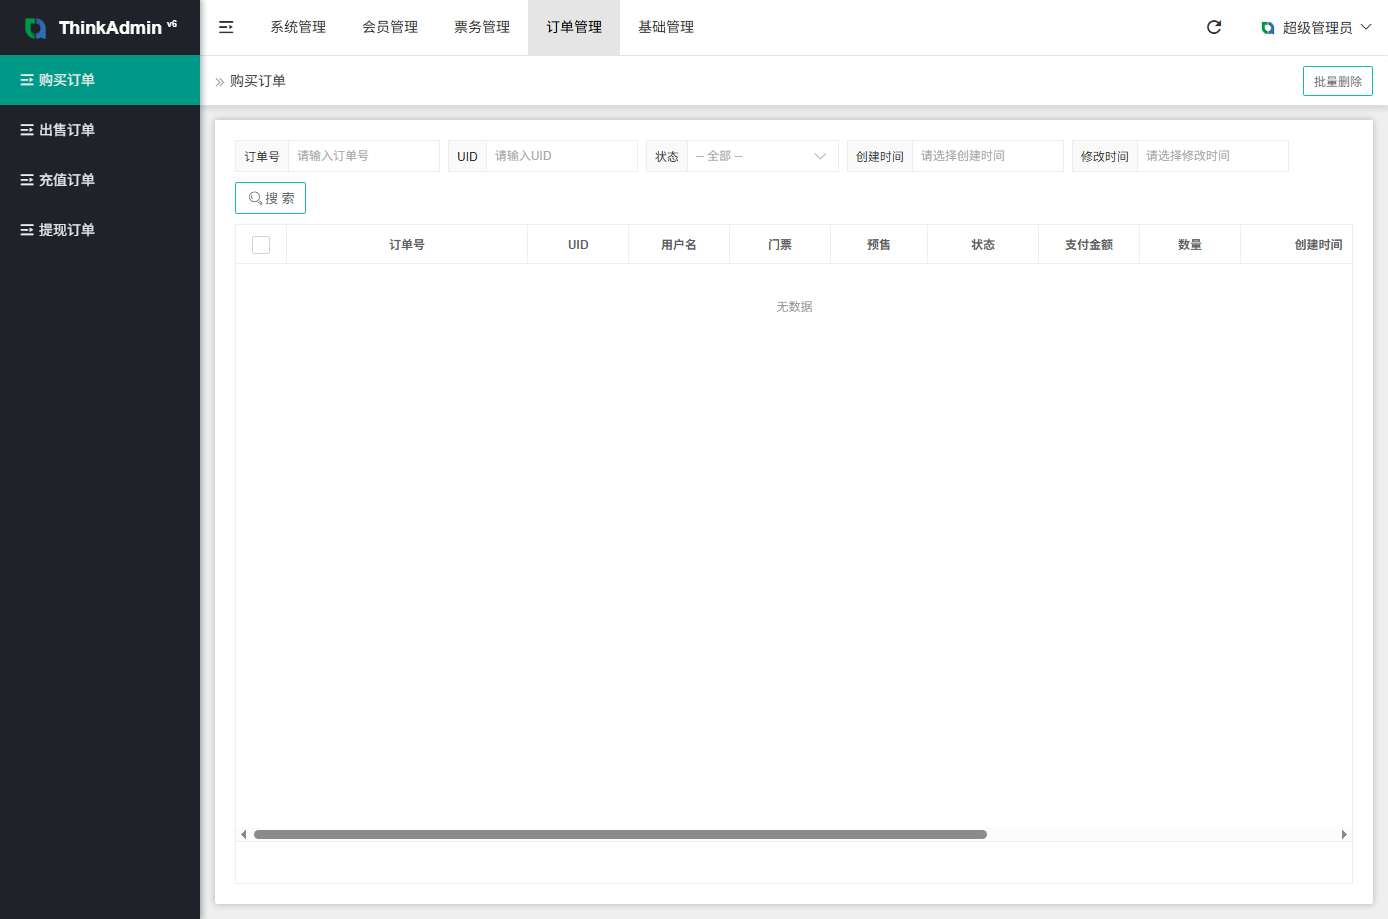Click the 门票 column header
Viewport: 1388px width, 919px height.
point(780,245)
